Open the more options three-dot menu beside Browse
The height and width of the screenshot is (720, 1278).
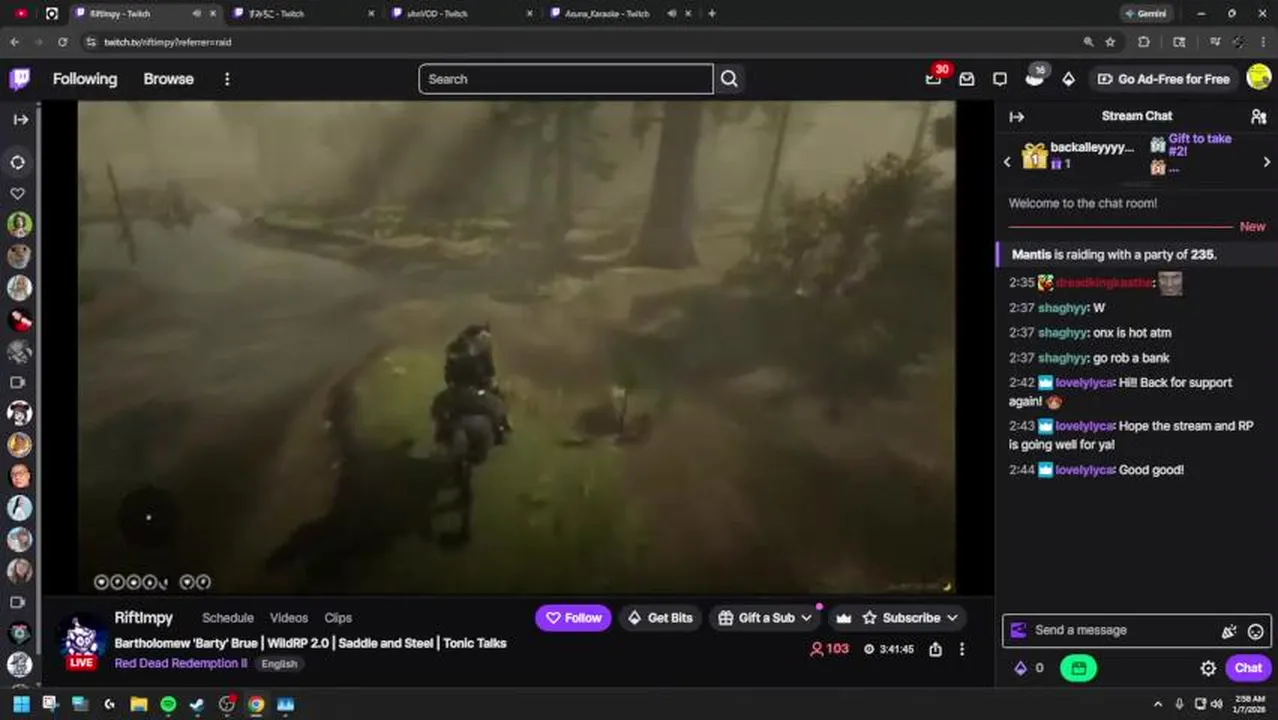(227, 79)
